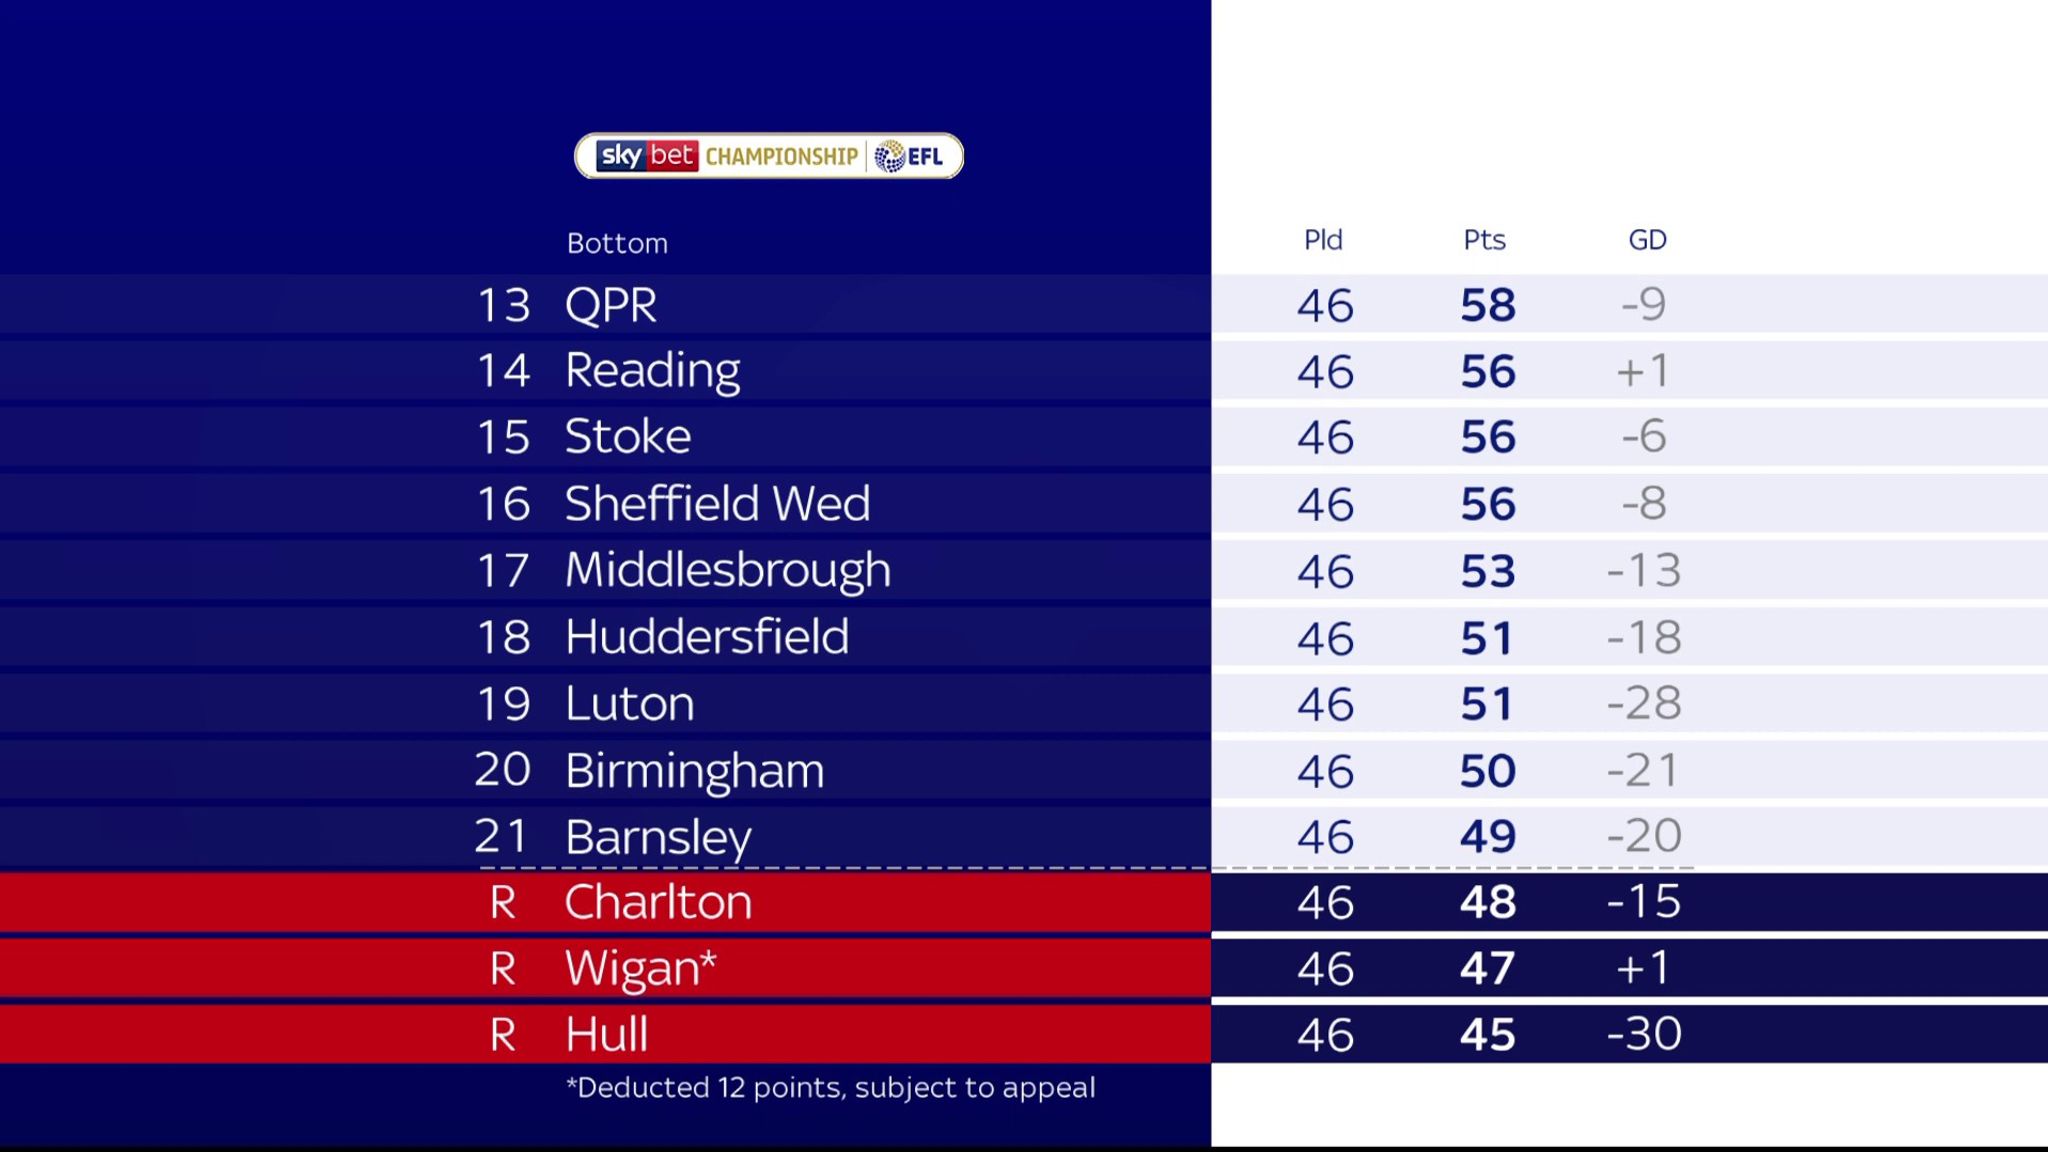Click the Sky Bet Championship logo
2048x1152 pixels.
tap(768, 156)
